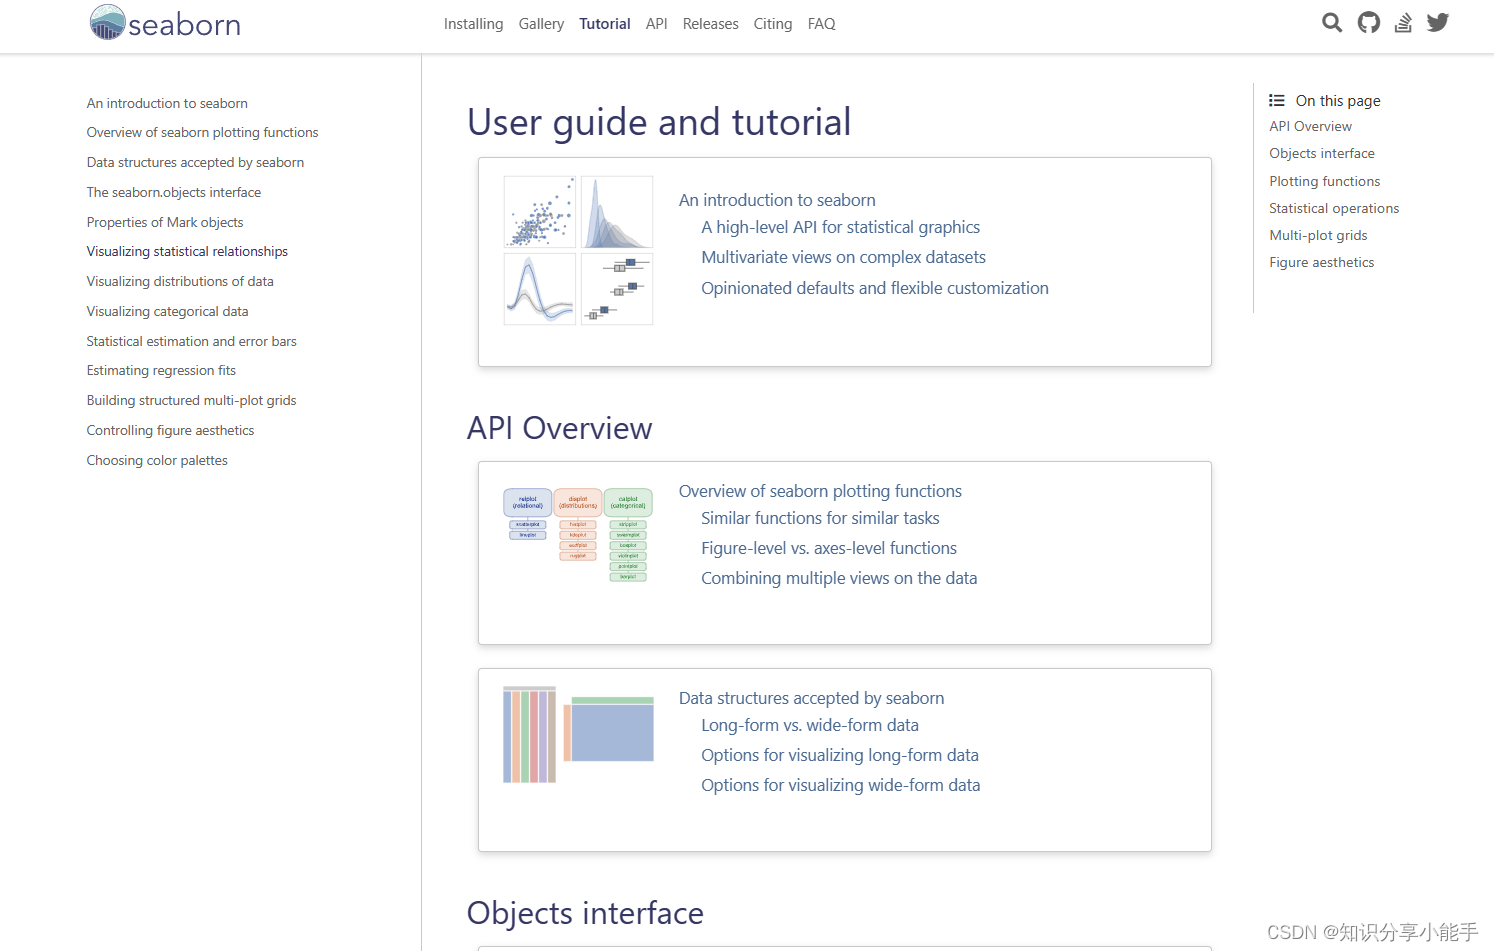The height and width of the screenshot is (951, 1494).
Task: Click the long-form wide-form data diagram thumbnail
Action: point(578,735)
